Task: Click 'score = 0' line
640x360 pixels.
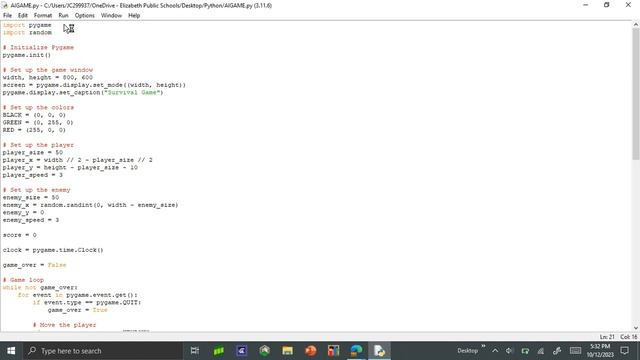Action: pos(20,235)
